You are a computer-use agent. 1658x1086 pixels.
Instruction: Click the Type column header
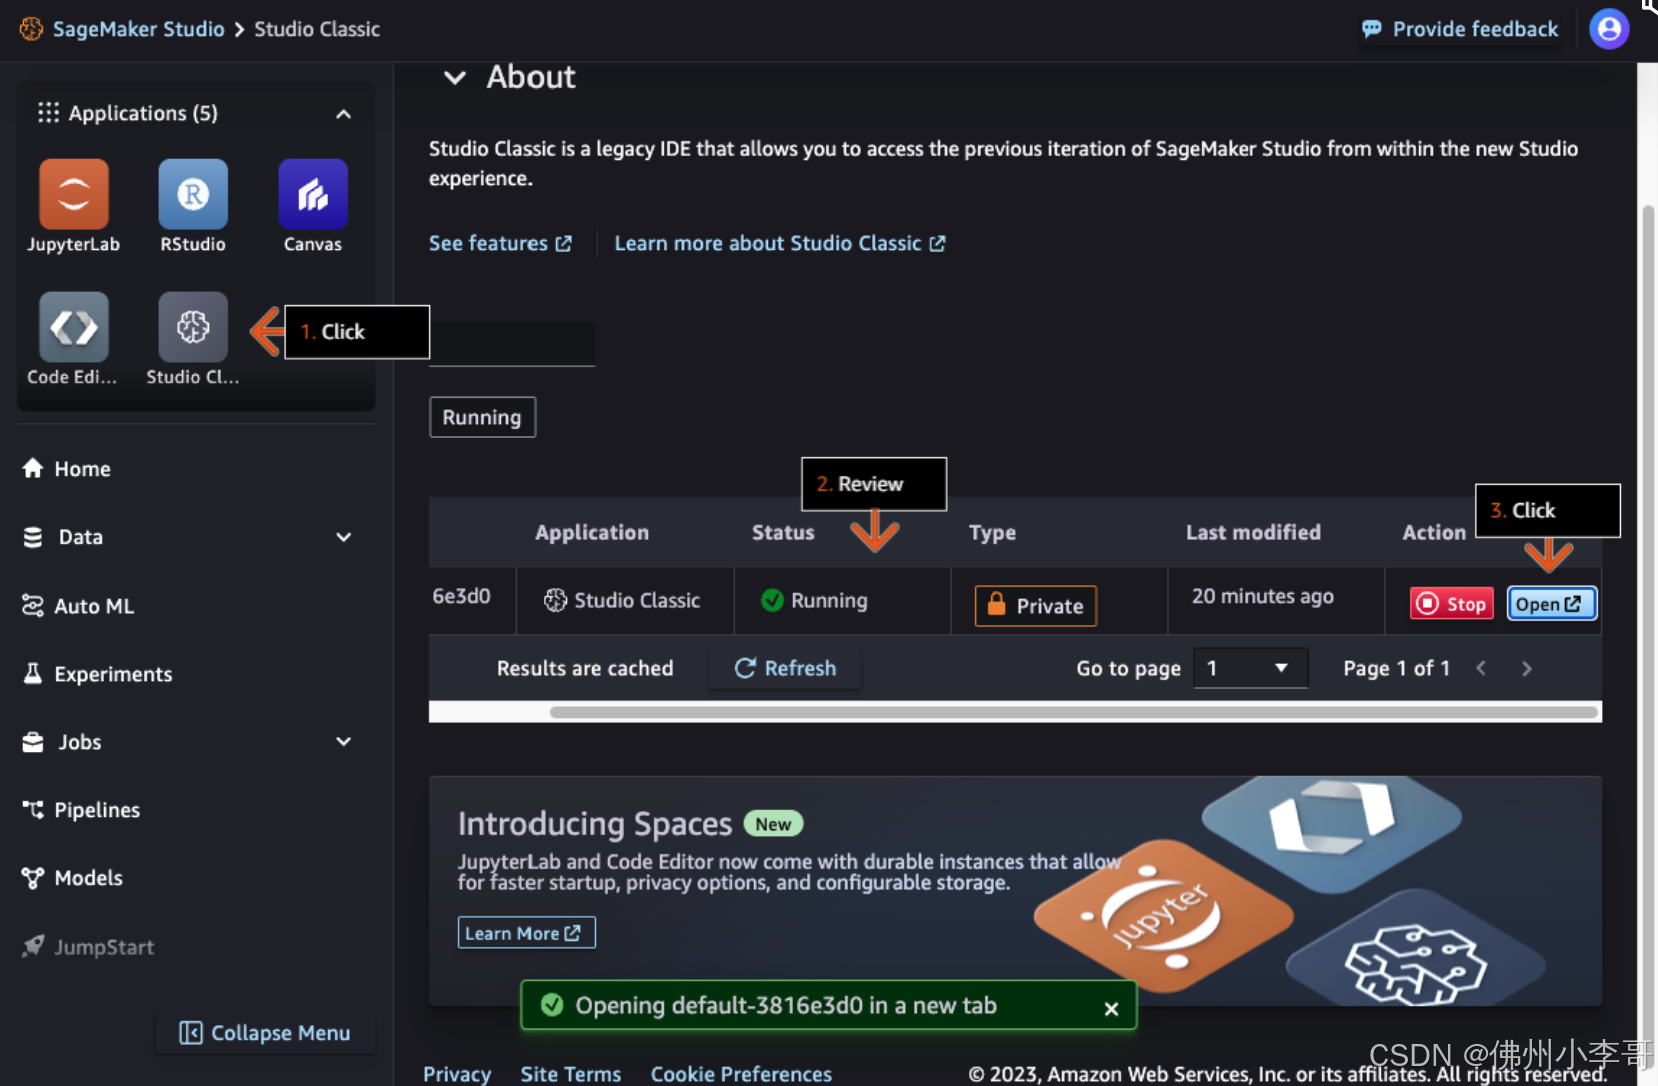pos(992,533)
